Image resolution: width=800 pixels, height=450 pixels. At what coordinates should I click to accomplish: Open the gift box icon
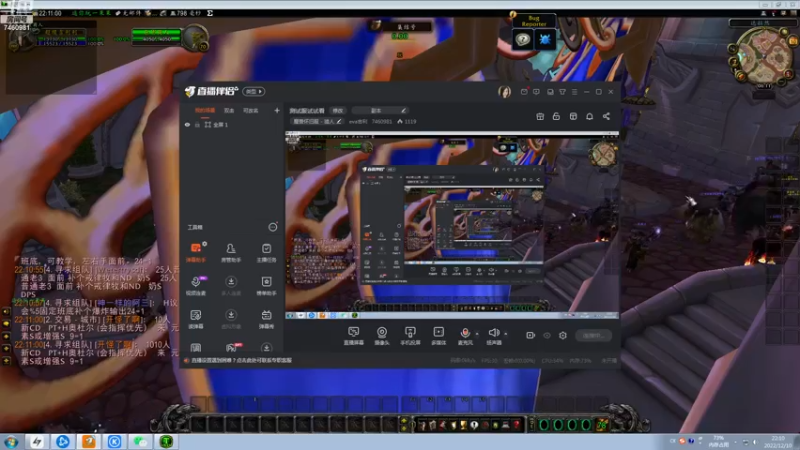[540, 116]
